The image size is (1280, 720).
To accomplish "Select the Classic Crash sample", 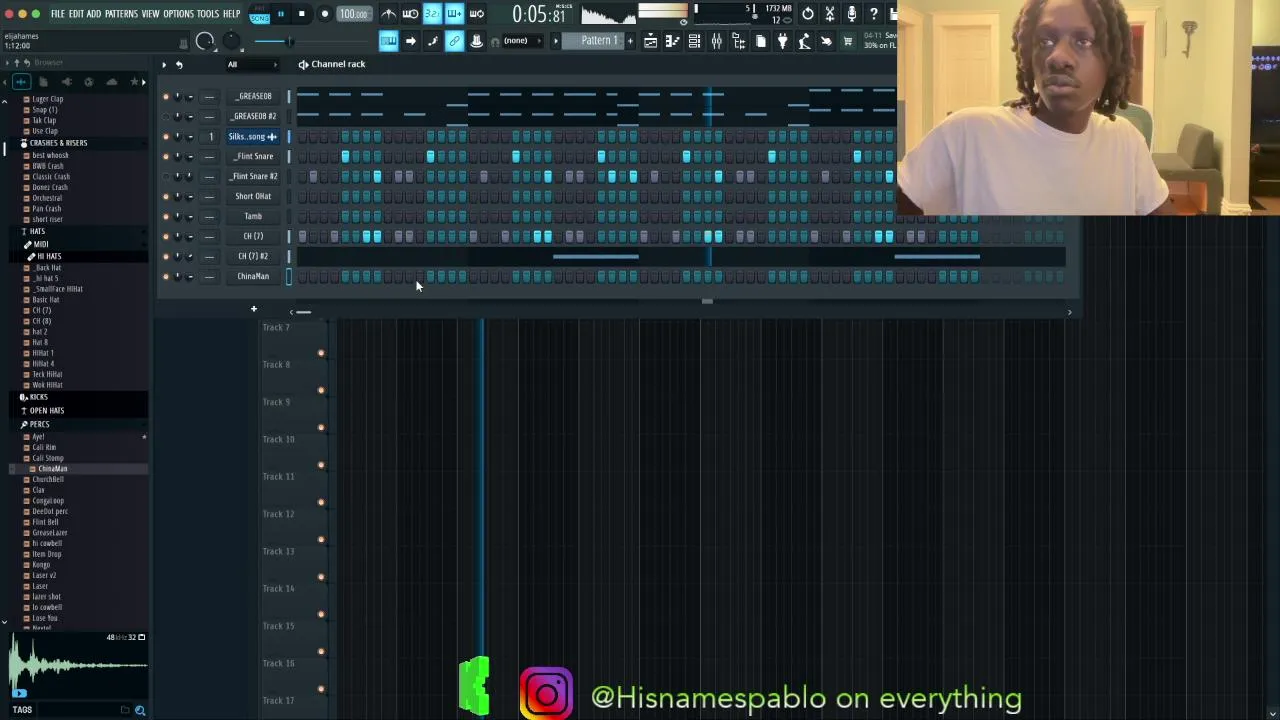I will pos(50,177).
